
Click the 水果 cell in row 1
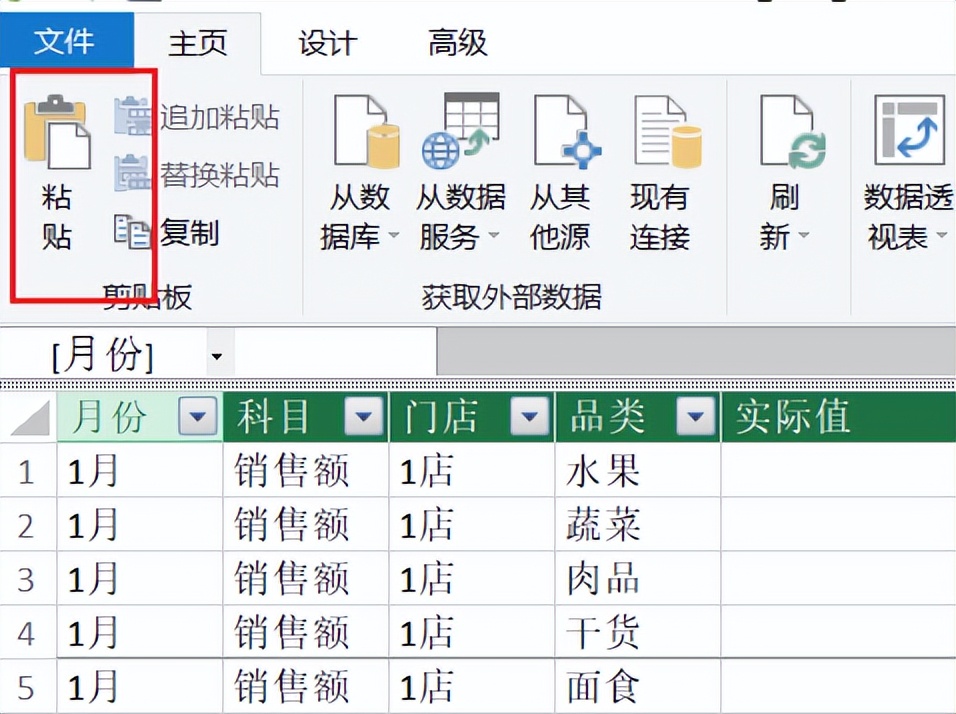[x=638, y=471]
